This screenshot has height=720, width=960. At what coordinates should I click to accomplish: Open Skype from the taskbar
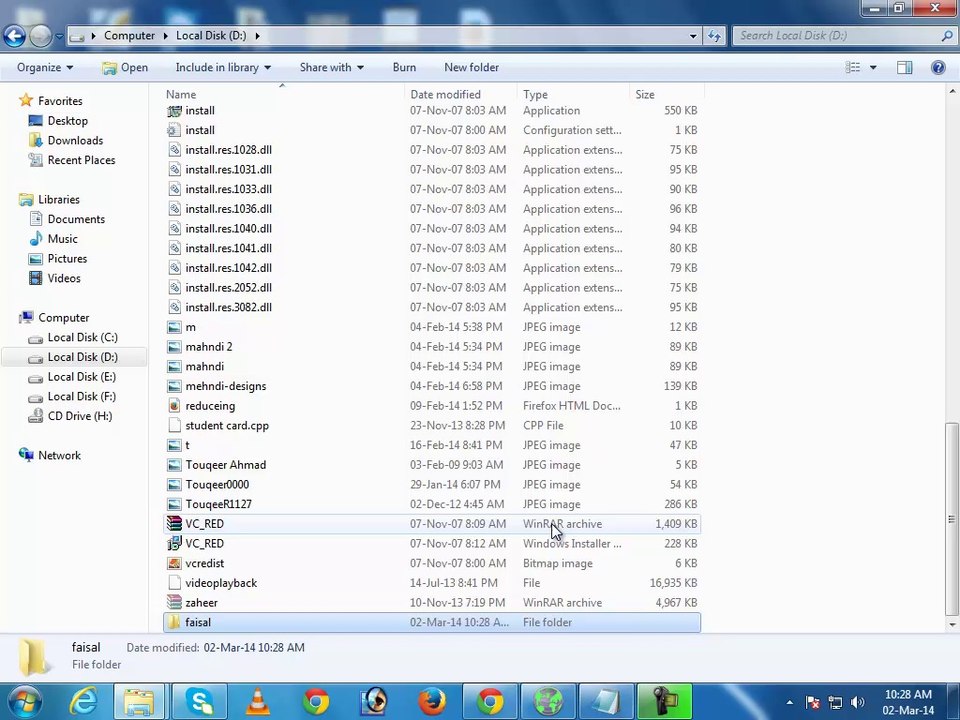tap(200, 702)
